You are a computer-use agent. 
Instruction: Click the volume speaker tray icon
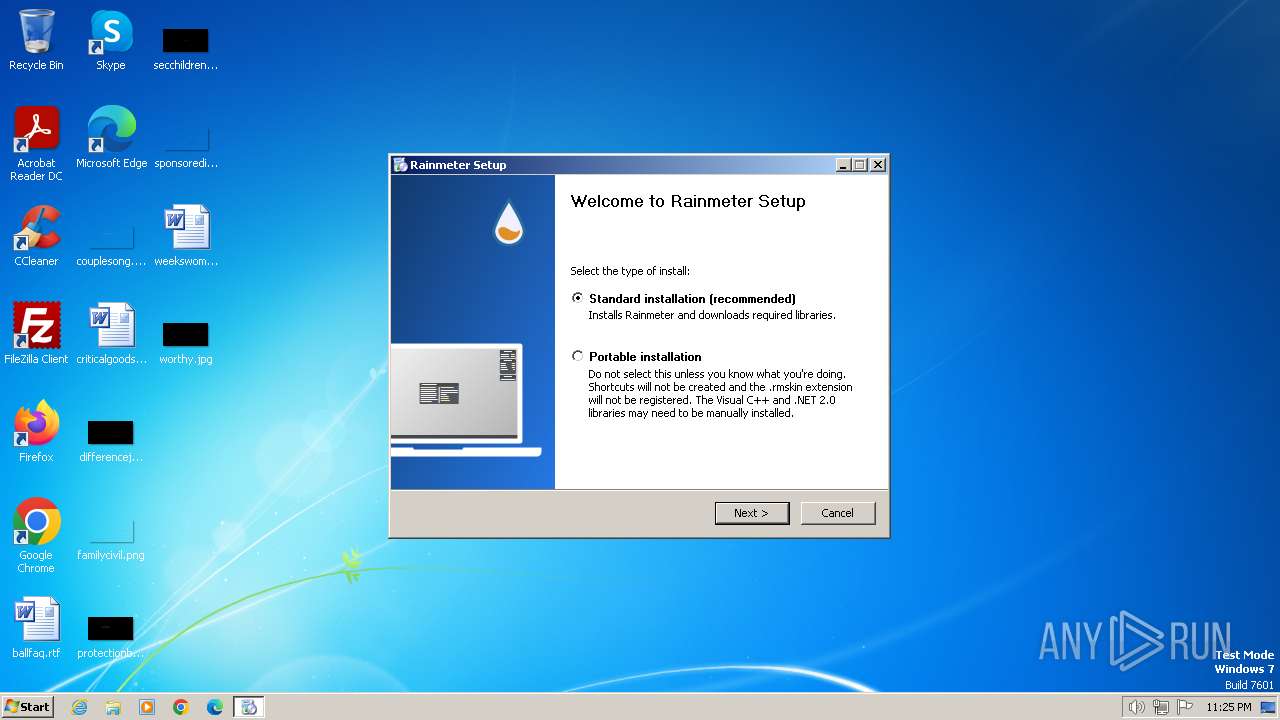(1136, 707)
